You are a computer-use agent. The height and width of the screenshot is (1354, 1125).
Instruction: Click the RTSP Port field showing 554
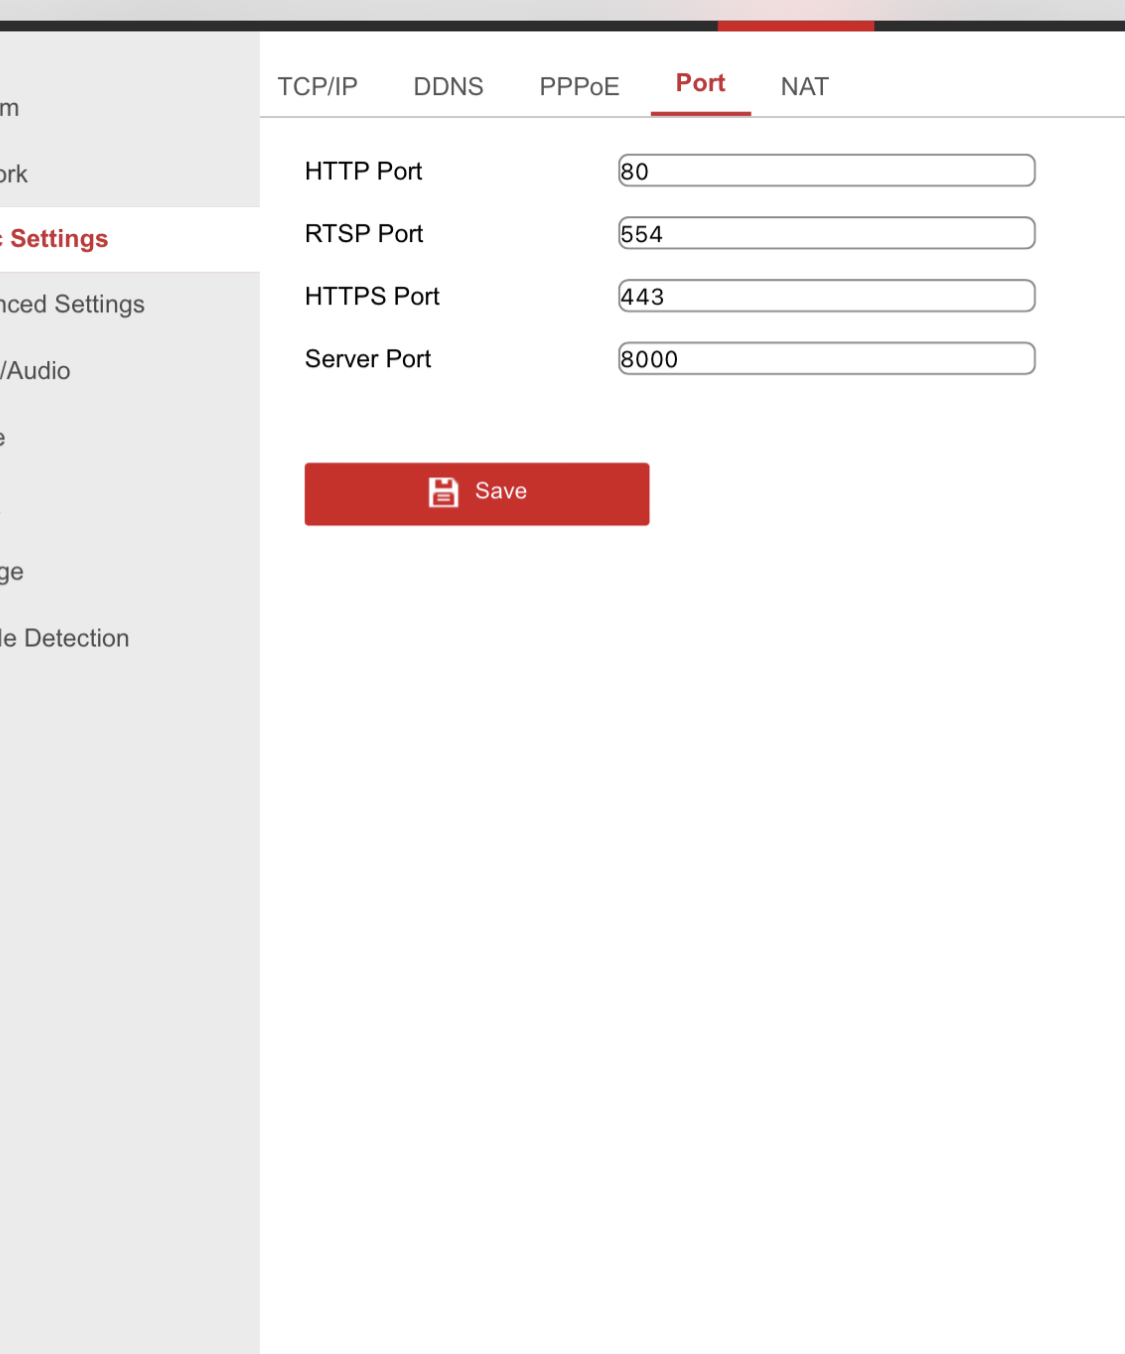[x=826, y=234]
